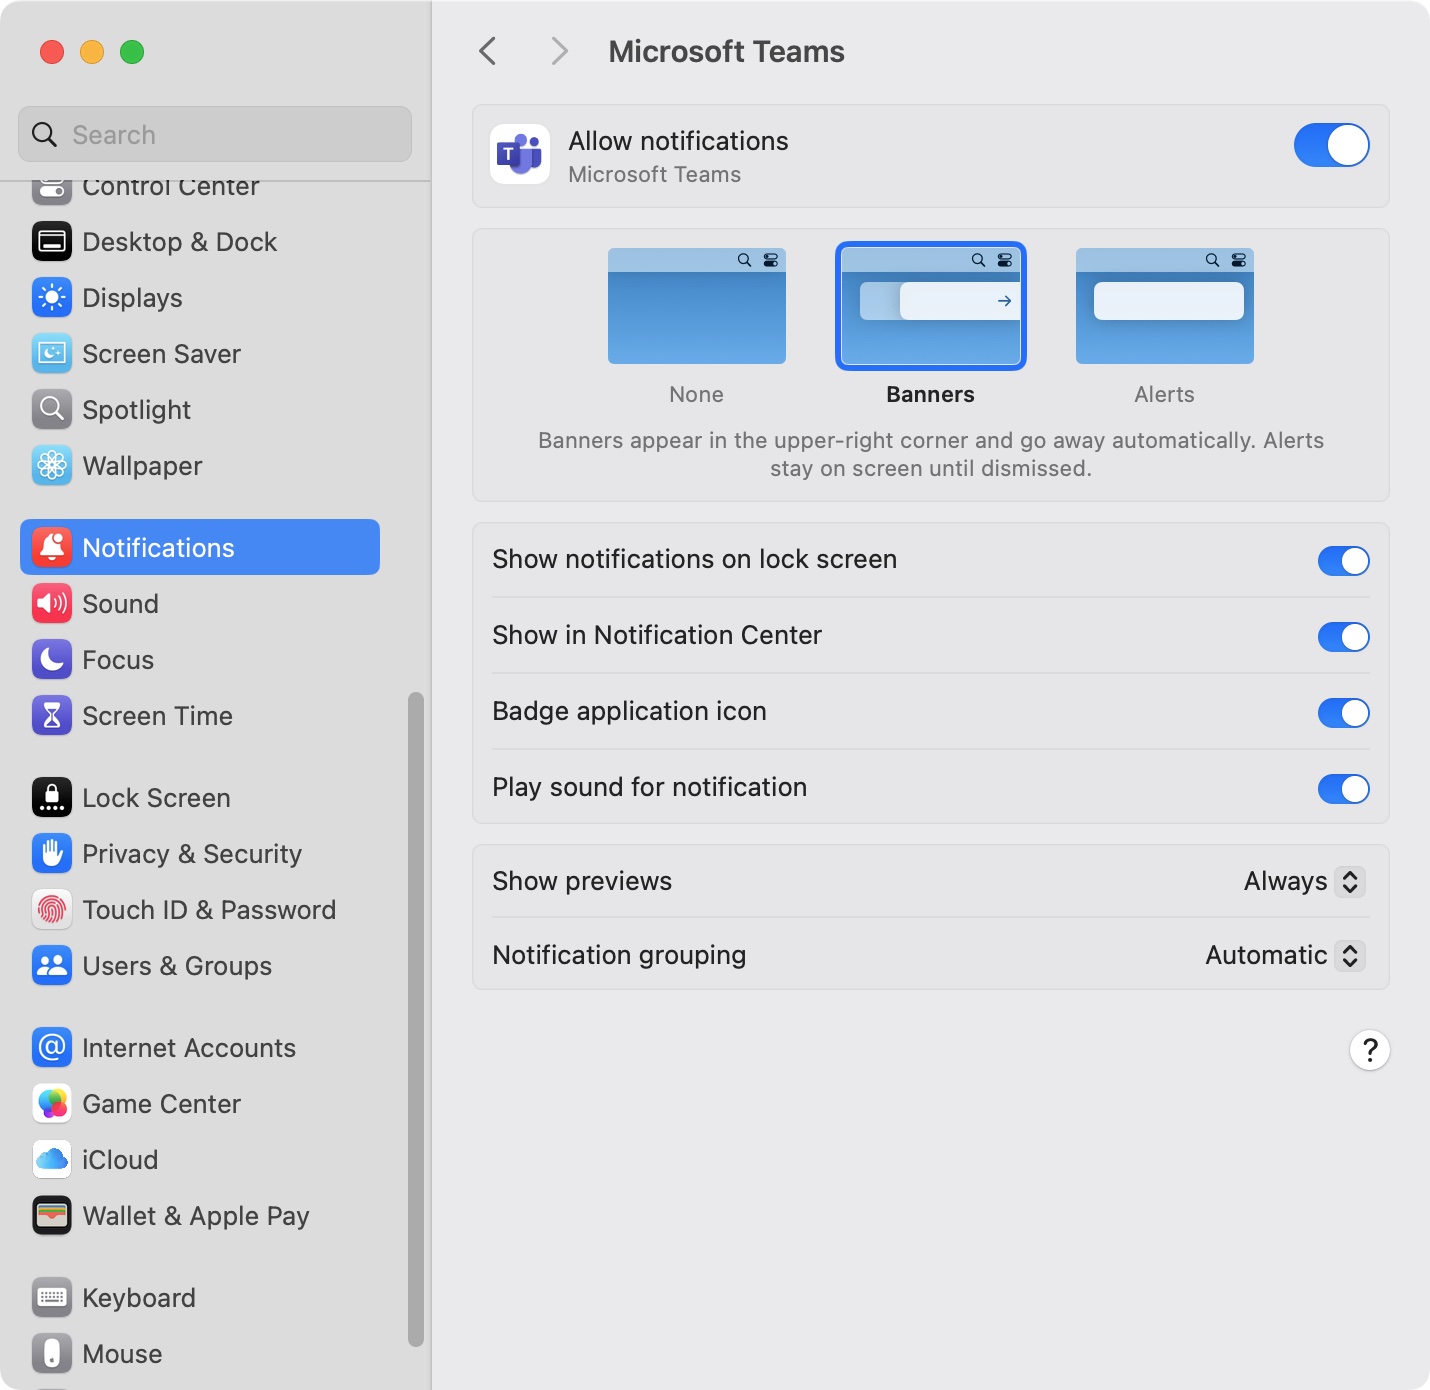Viewport: 1430px width, 1390px height.
Task: Disable Allow notifications for Microsoft Teams
Action: pos(1331,146)
